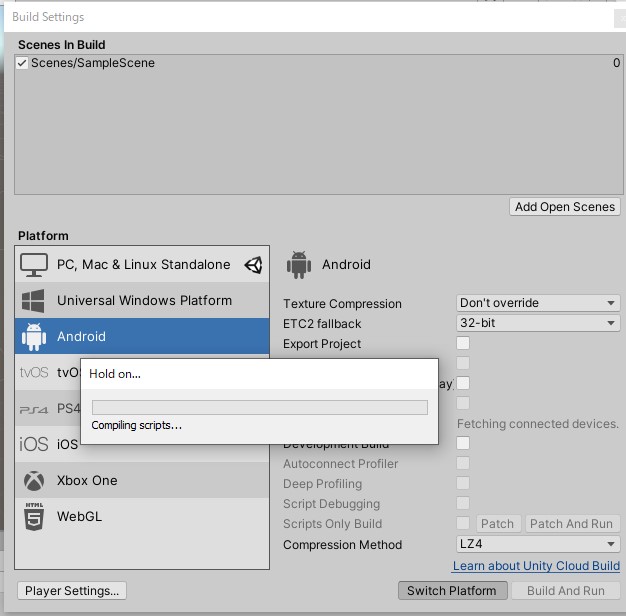Viewport: 626px width, 616px height.
Task: Click the iOS platform icon
Action: coord(34,444)
